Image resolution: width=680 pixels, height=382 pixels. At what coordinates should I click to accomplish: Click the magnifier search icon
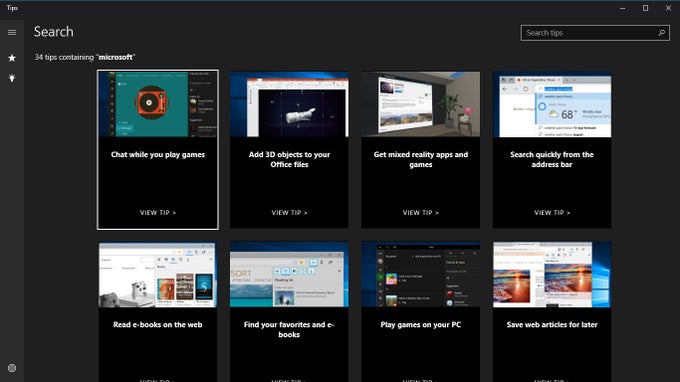point(661,33)
